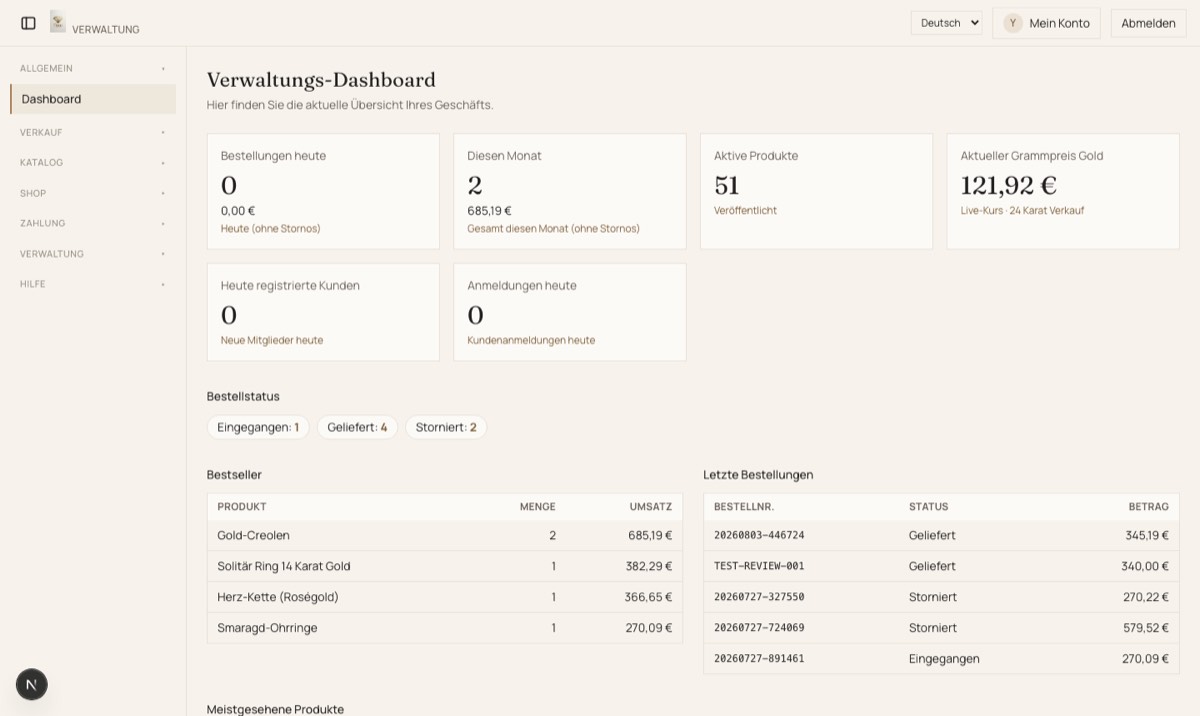Click the BESTELLNR. column header
Screen dimensions: 1200x716
point(744,507)
